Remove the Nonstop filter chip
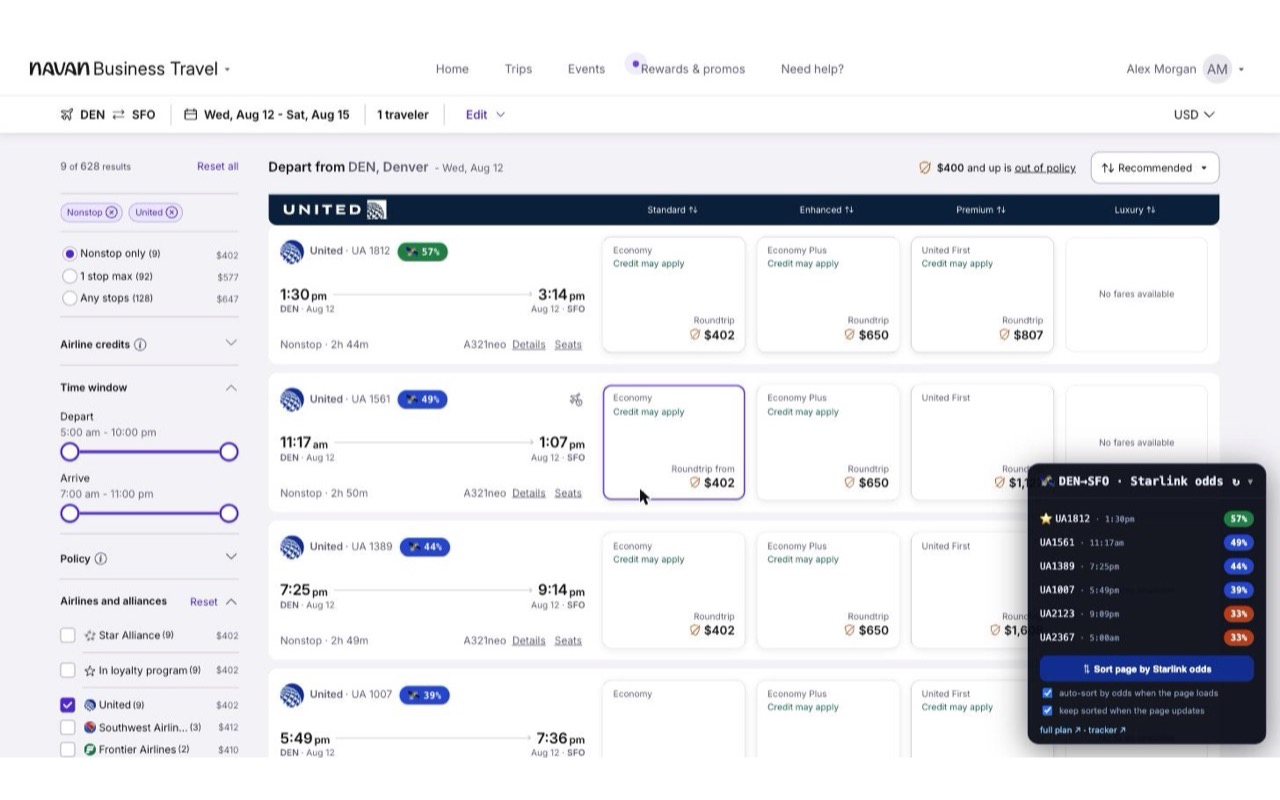The image size is (1280, 800). pyautogui.click(x=111, y=212)
